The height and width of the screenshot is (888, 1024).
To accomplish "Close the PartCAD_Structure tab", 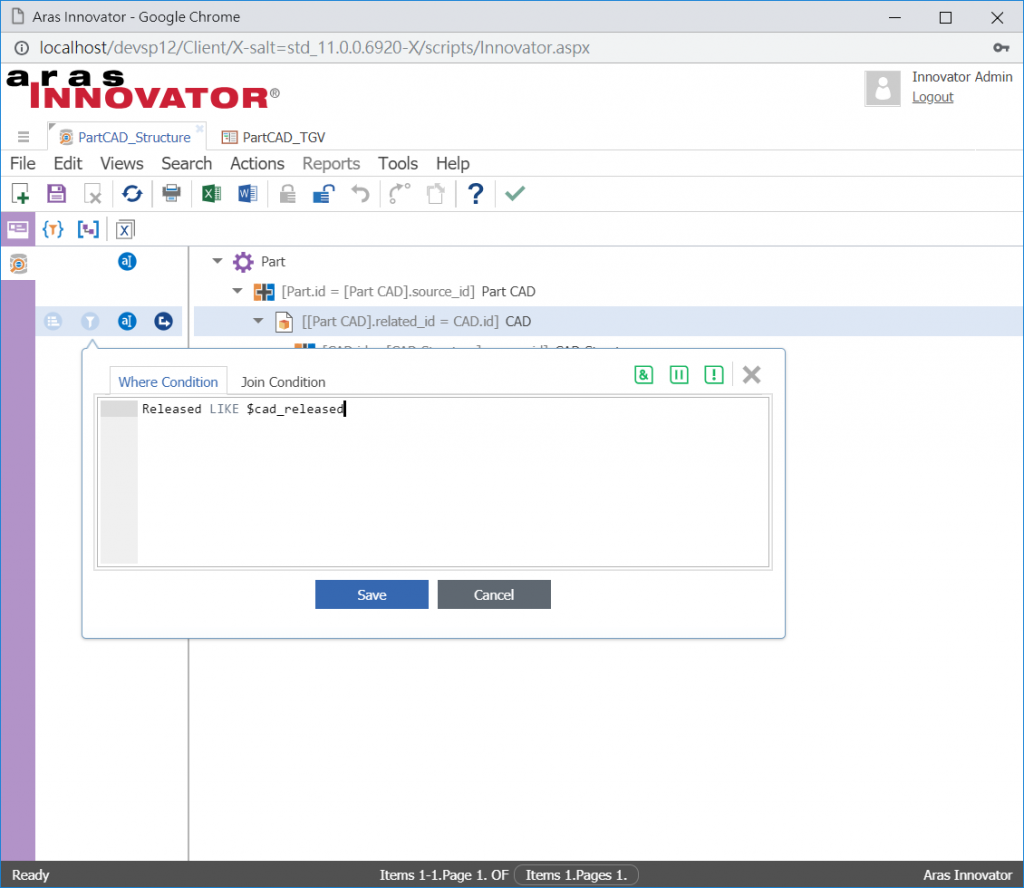I will [200, 128].
